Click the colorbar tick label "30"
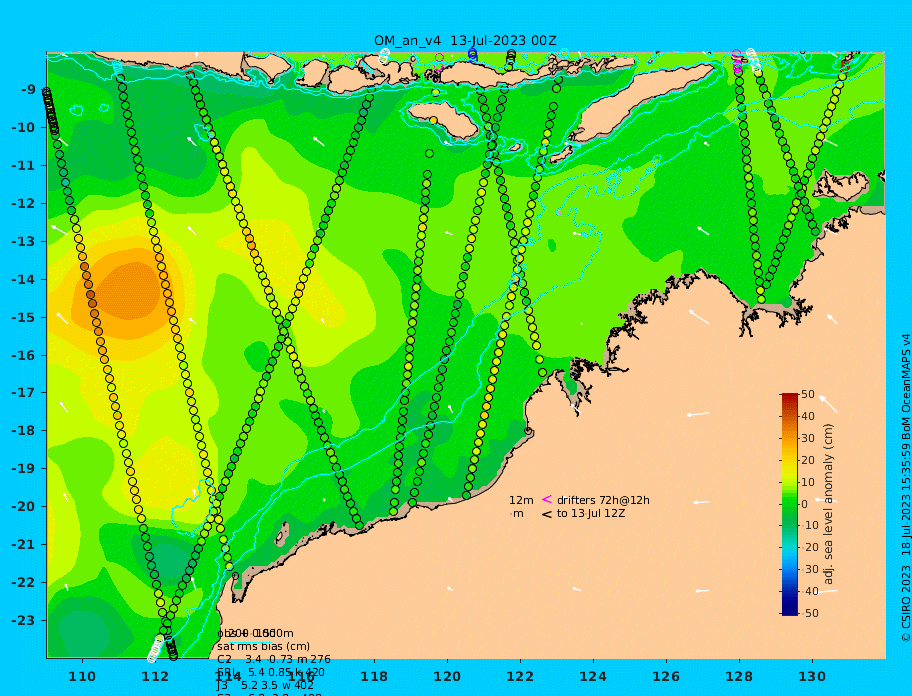 point(808,438)
